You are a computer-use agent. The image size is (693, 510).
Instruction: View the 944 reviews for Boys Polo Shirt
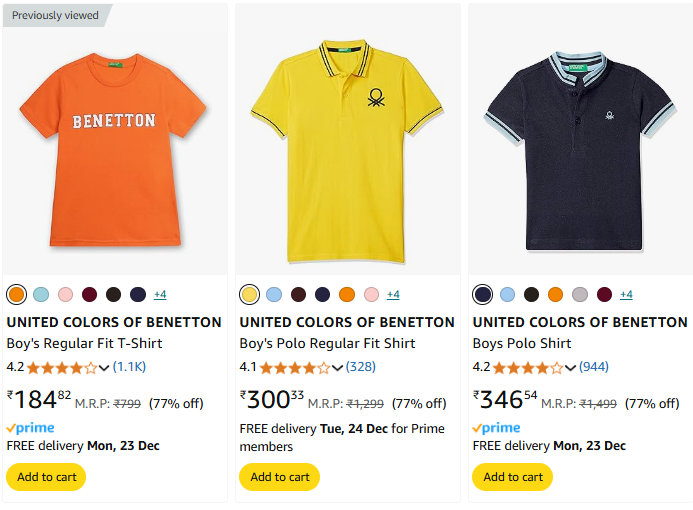tap(594, 367)
